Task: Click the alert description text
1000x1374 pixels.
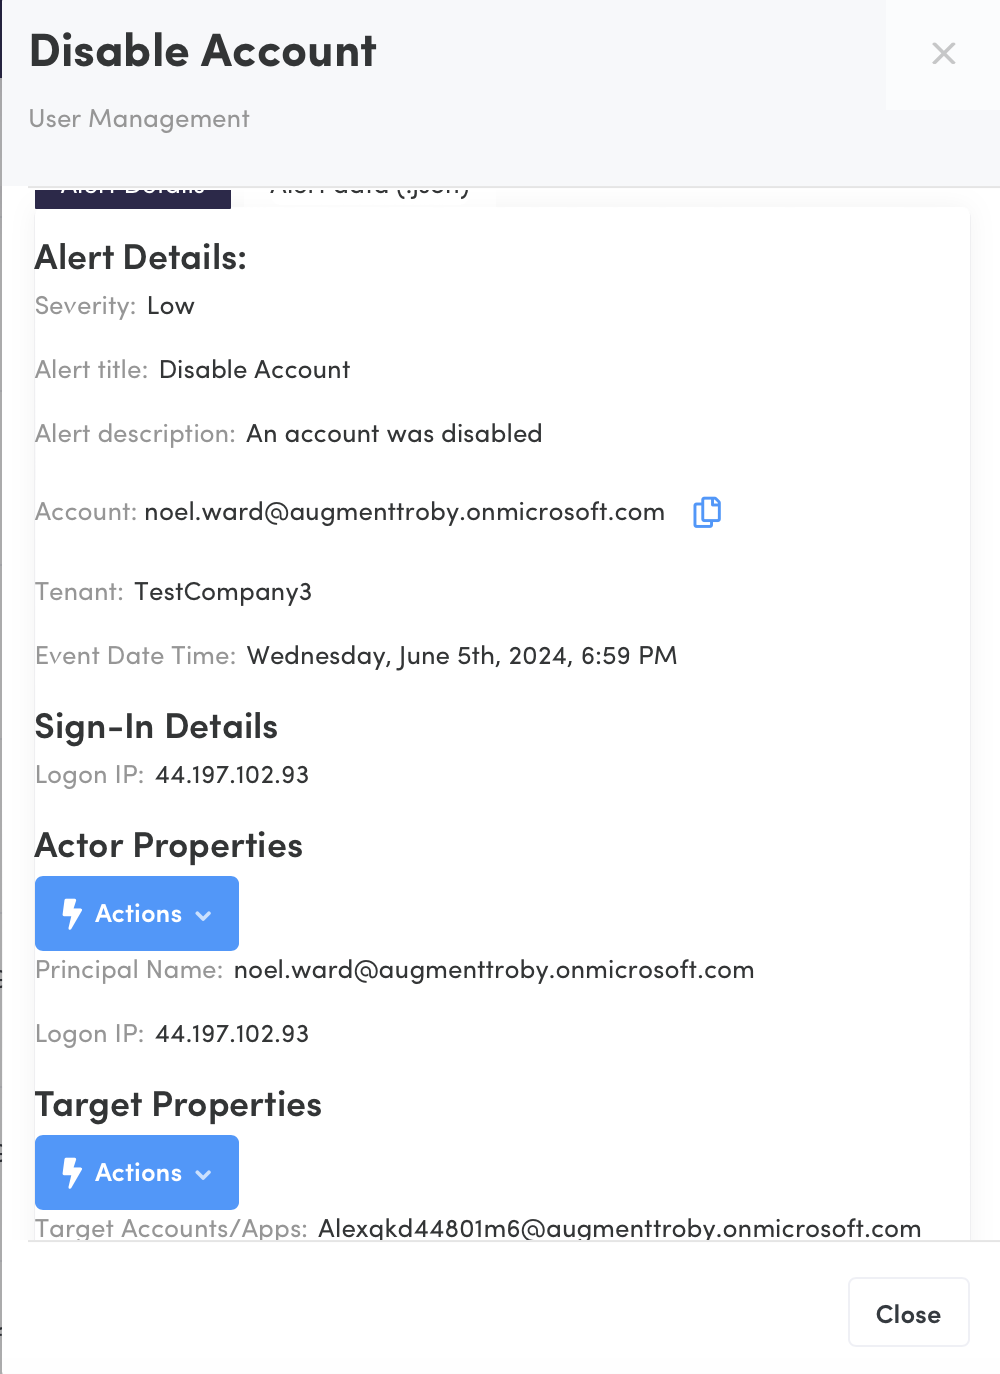Action: coord(394,434)
